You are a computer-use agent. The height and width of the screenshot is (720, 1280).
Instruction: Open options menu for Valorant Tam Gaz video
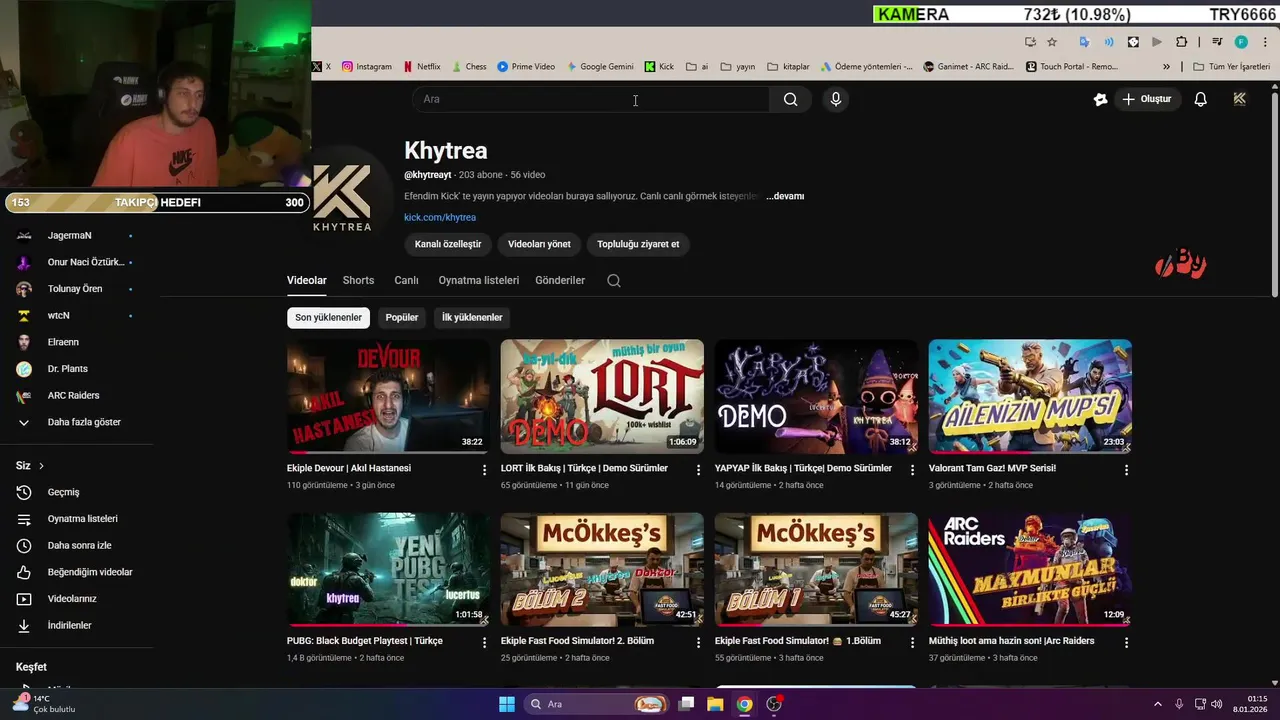coord(1126,470)
